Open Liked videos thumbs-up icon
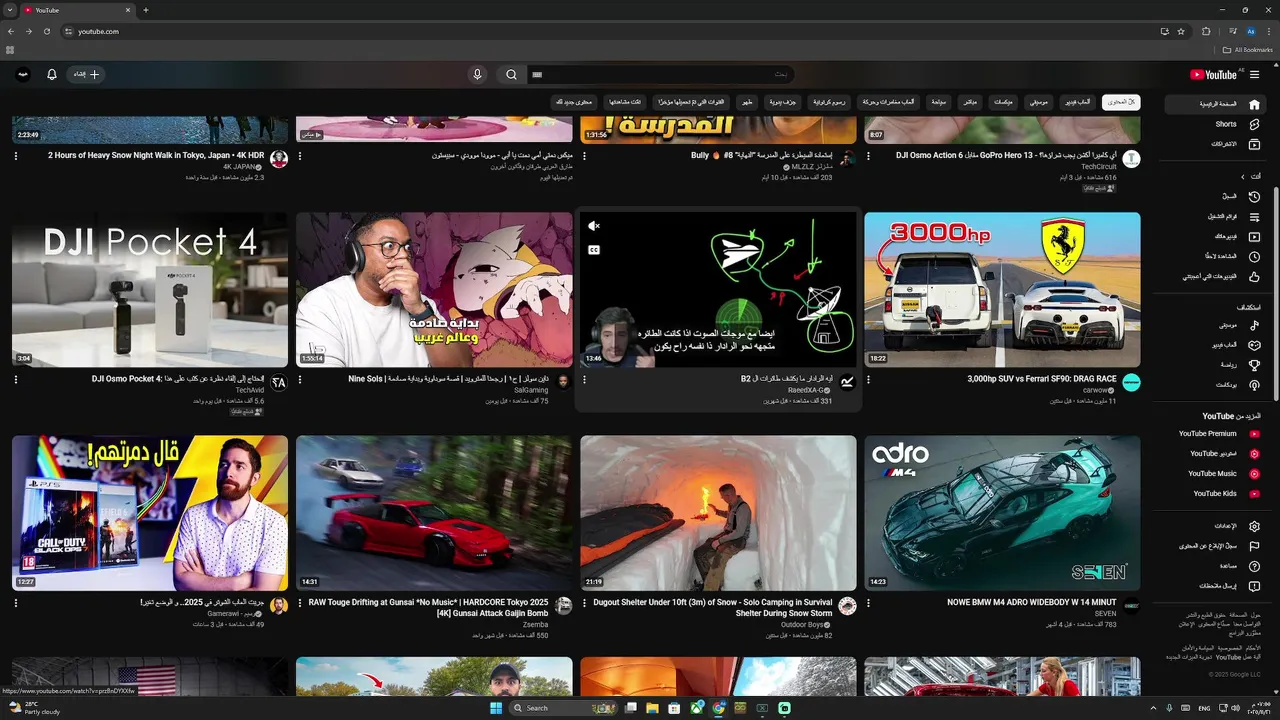Screen dimensions: 1280x720 click(x=1254, y=277)
